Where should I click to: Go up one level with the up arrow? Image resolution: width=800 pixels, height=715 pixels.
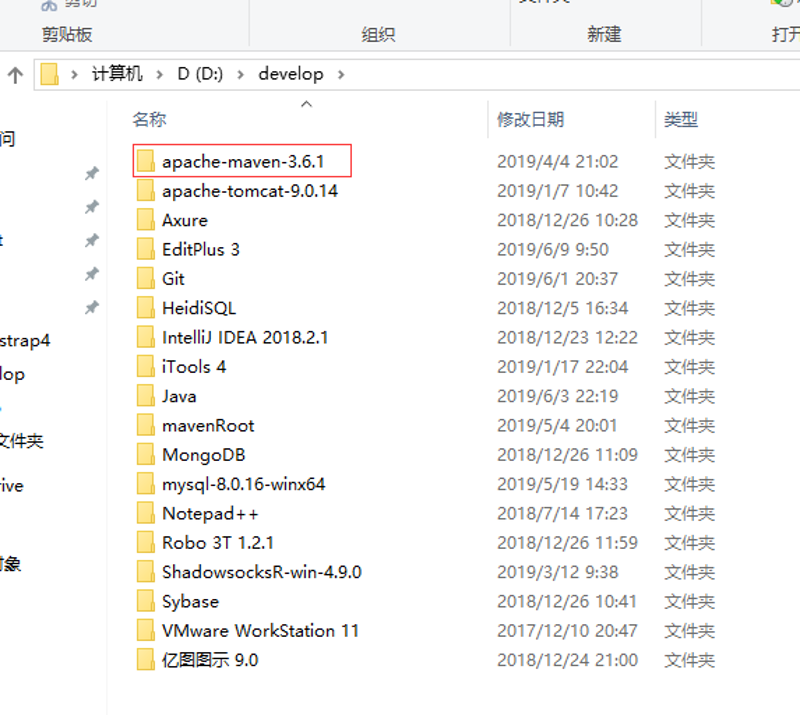[x=15, y=75]
